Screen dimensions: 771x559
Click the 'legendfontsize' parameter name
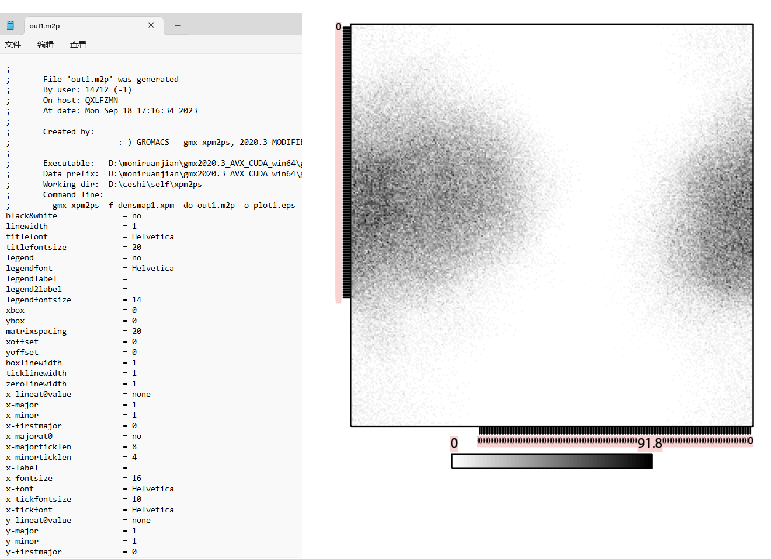pyautogui.click(x=38, y=300)
